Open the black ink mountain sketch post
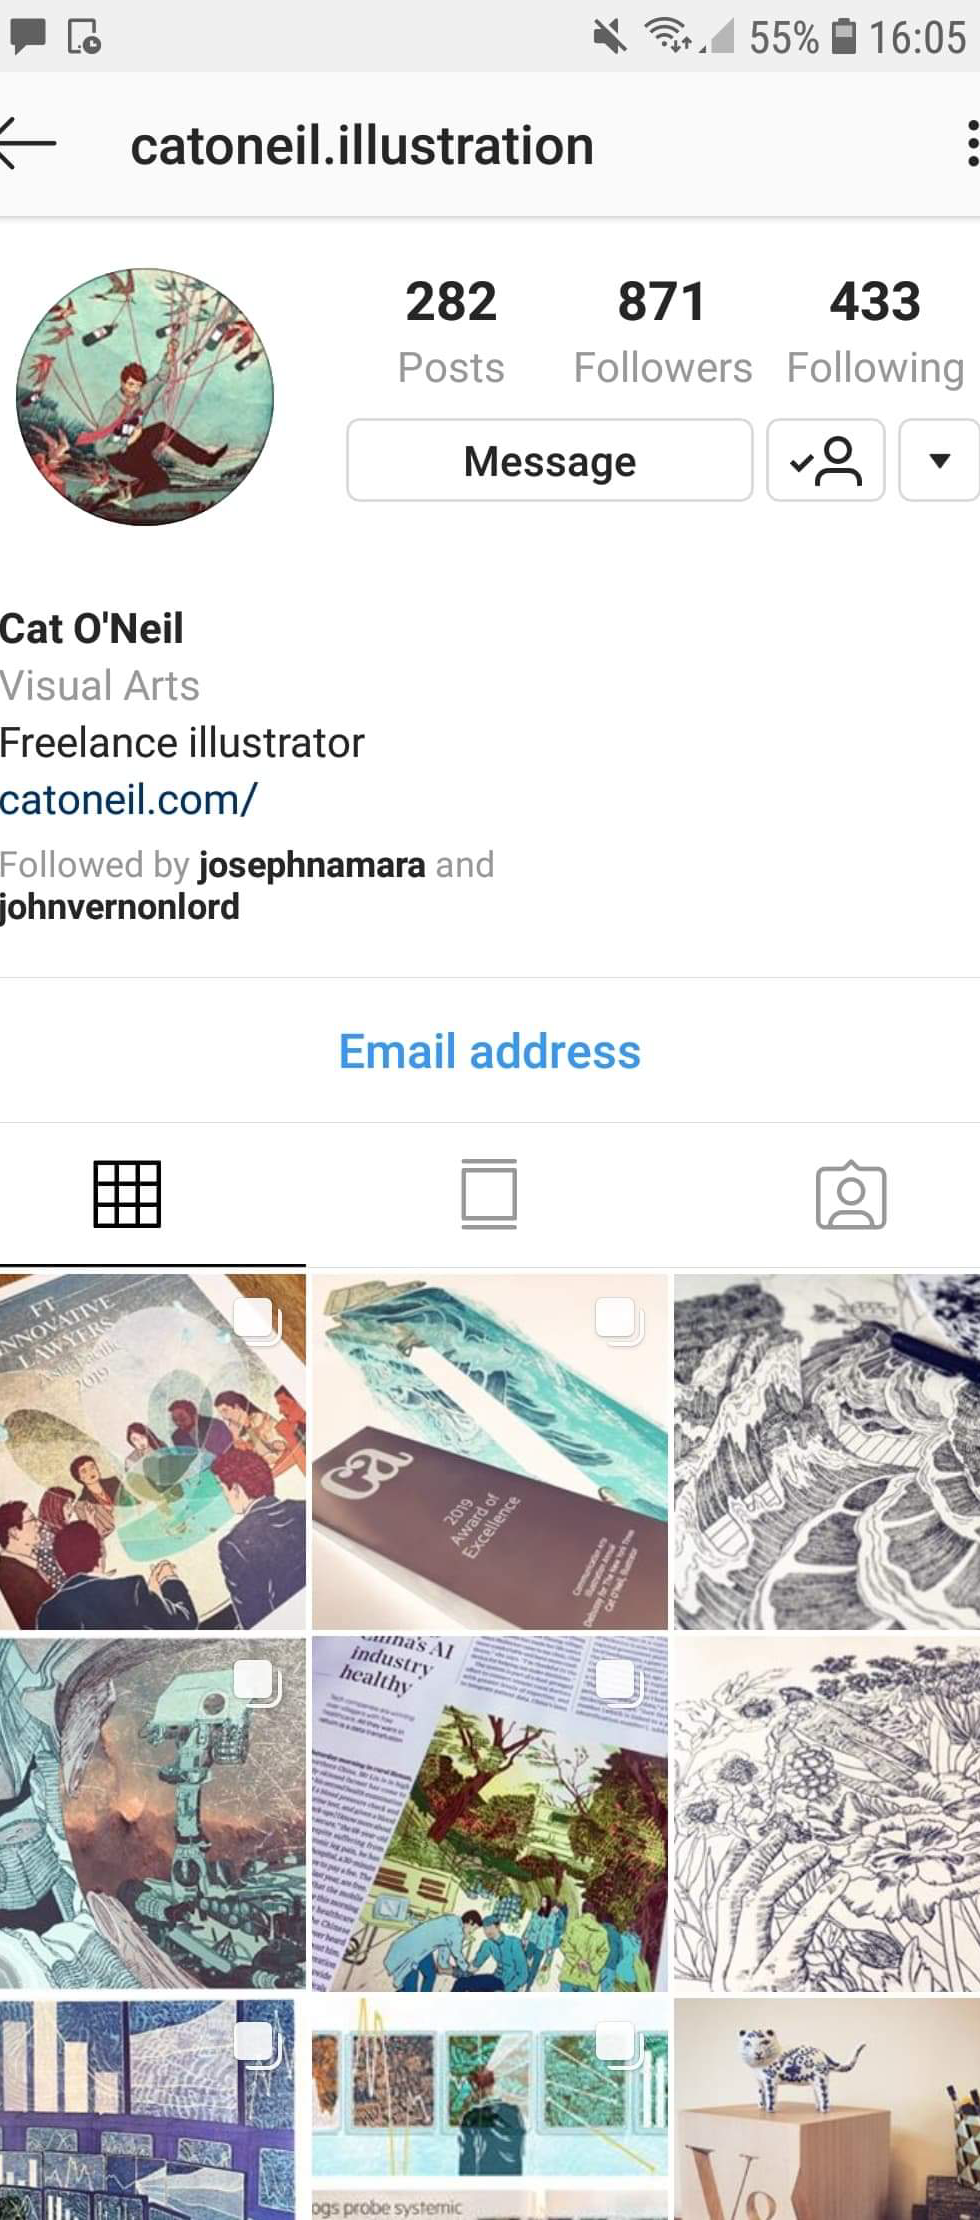Screen dimensions: 980x2220 coord(827,1451)
